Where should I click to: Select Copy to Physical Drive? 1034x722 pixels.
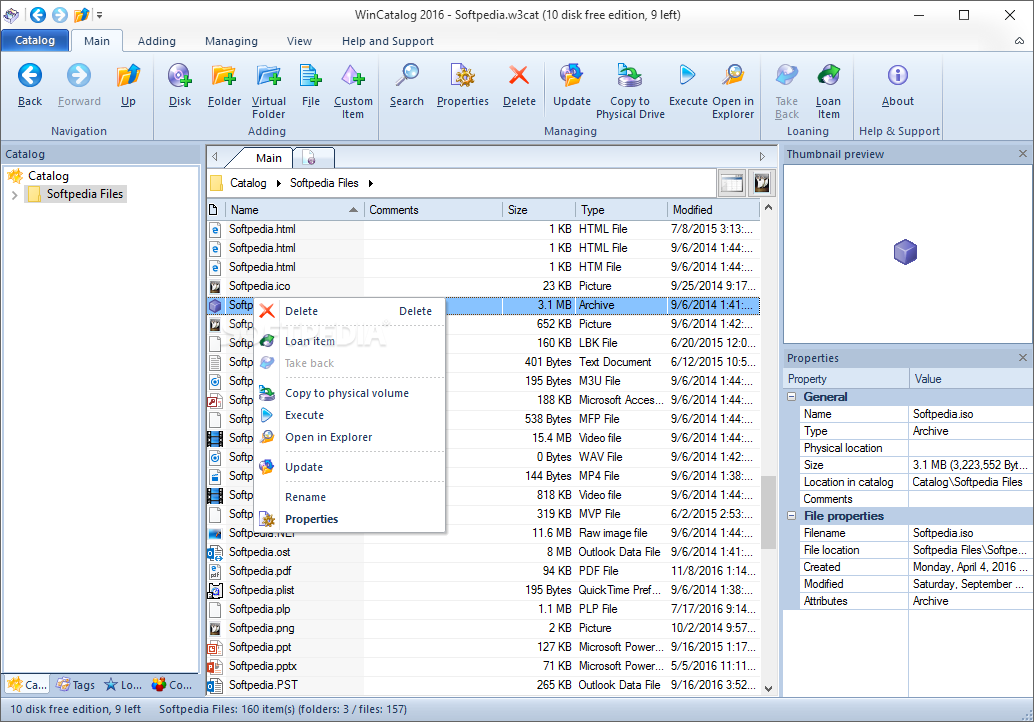click(630, 91)
